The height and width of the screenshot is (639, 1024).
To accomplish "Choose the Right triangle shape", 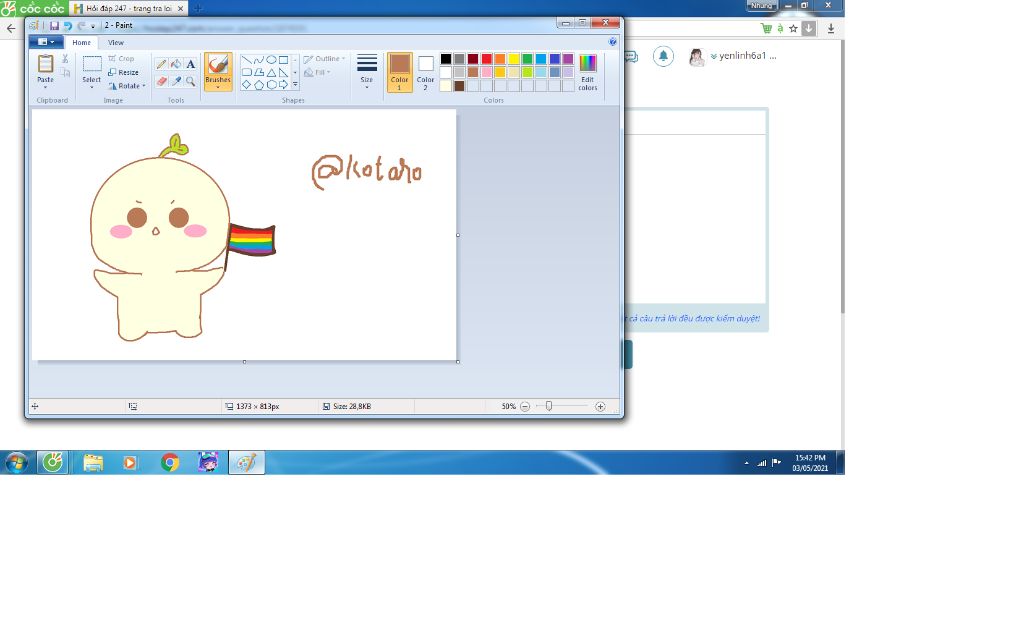I will (283, 72).
